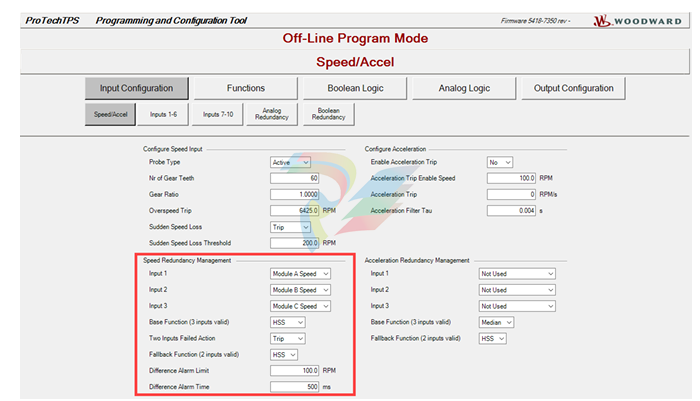Click the Nr of Gear Teeth field
This screenshot has width=700, height=401.
[x=295, y=178]
